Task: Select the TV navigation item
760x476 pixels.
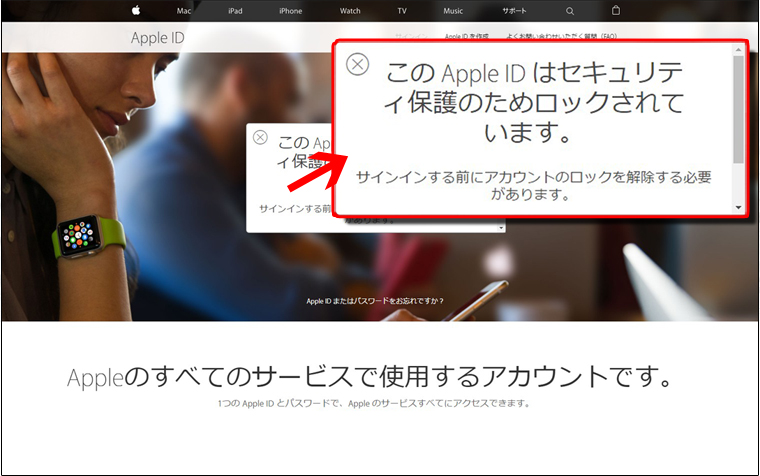Action: point(402,11)
